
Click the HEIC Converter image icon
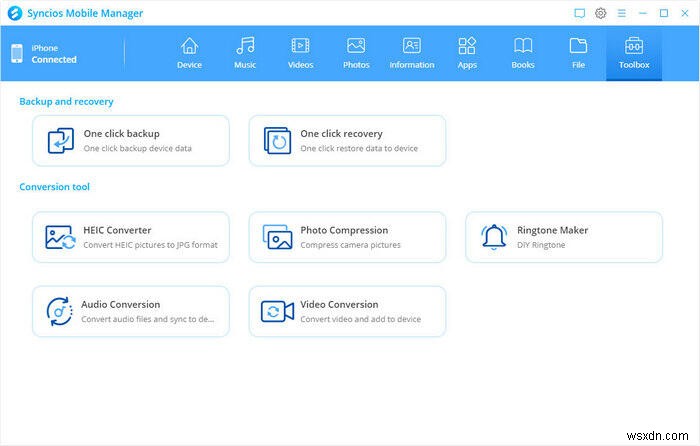60,237
